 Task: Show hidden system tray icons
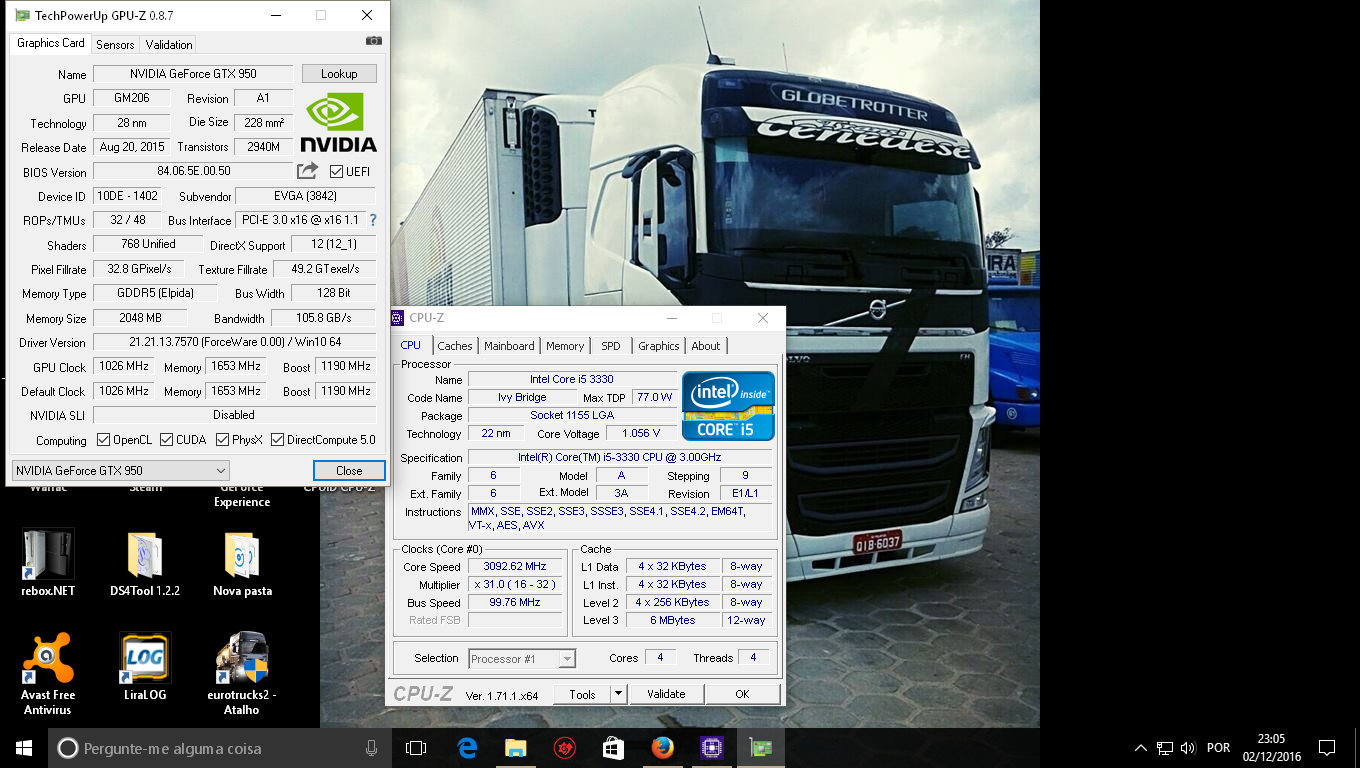point(1141,748)
